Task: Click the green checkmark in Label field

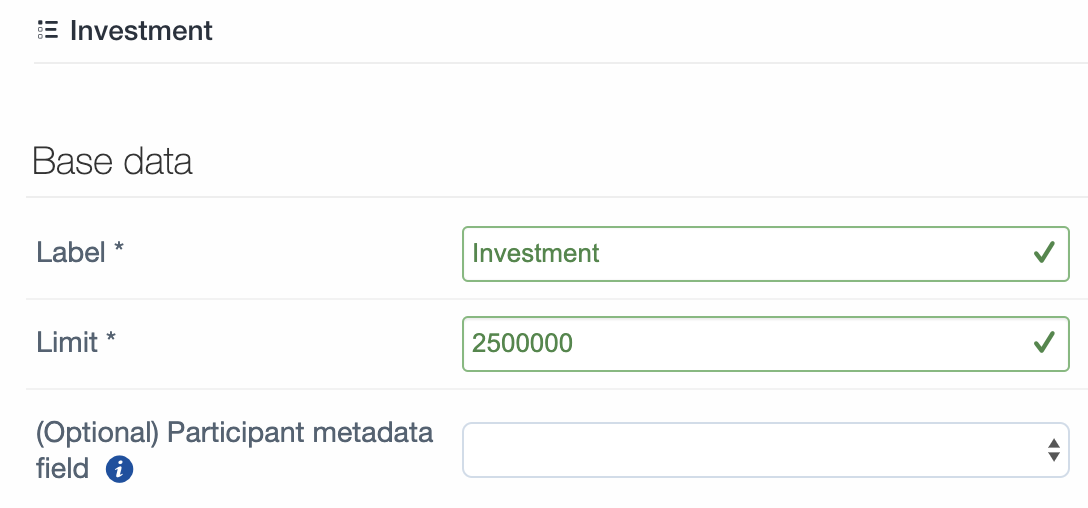Action: click(1044, 253)
